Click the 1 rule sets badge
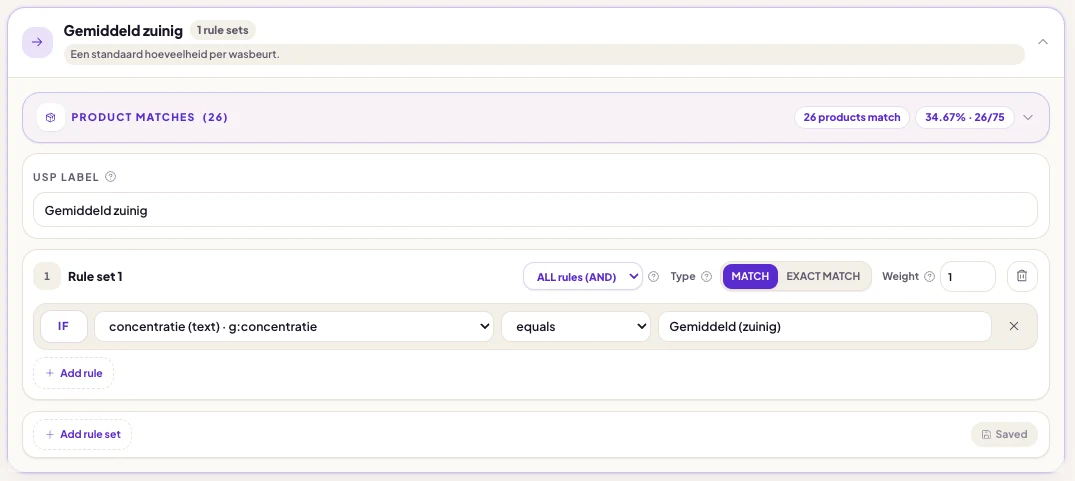This screenshot has width=1075, height=481. click(223, 30)
